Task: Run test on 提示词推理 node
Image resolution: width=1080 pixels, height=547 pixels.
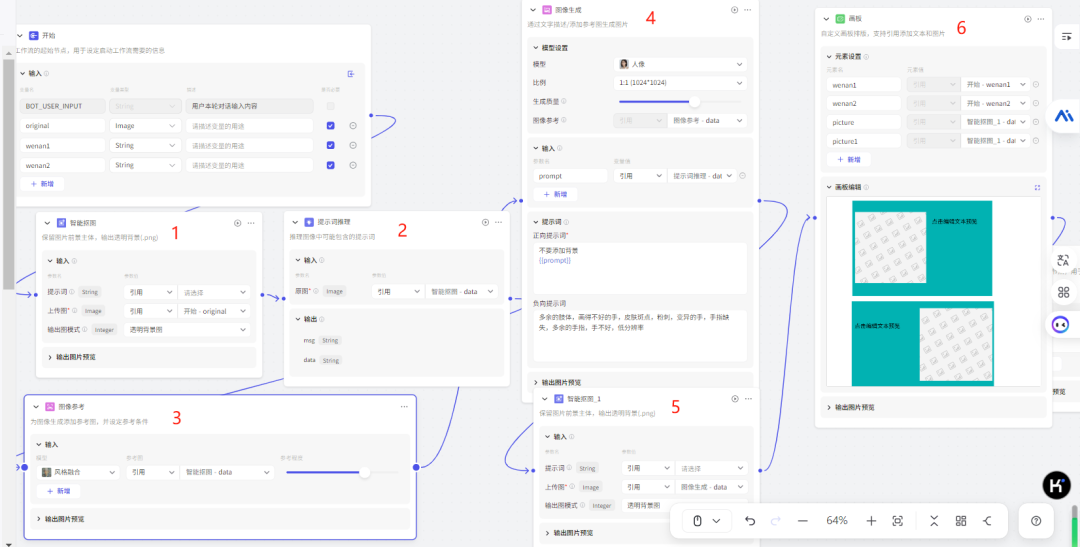Action: [485, 223]
